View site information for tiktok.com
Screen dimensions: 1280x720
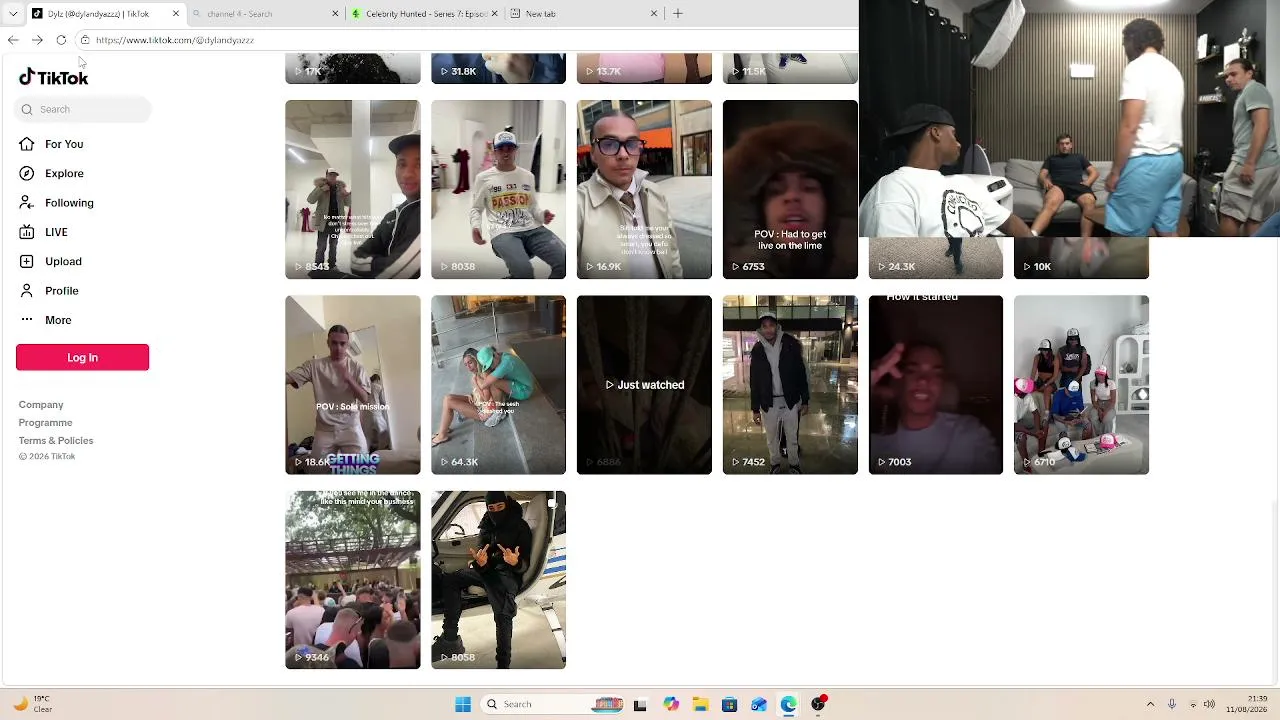click(85, 40)
